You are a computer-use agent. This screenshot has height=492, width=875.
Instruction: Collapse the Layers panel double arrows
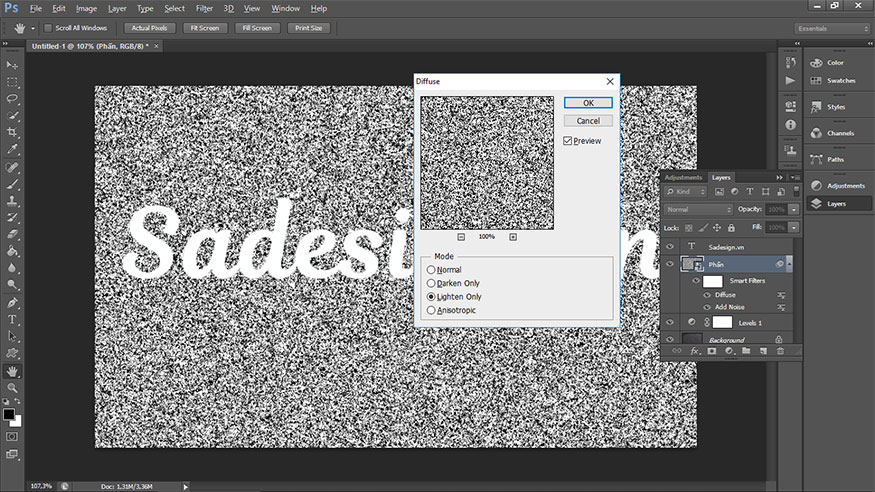(x=779, y=177)
